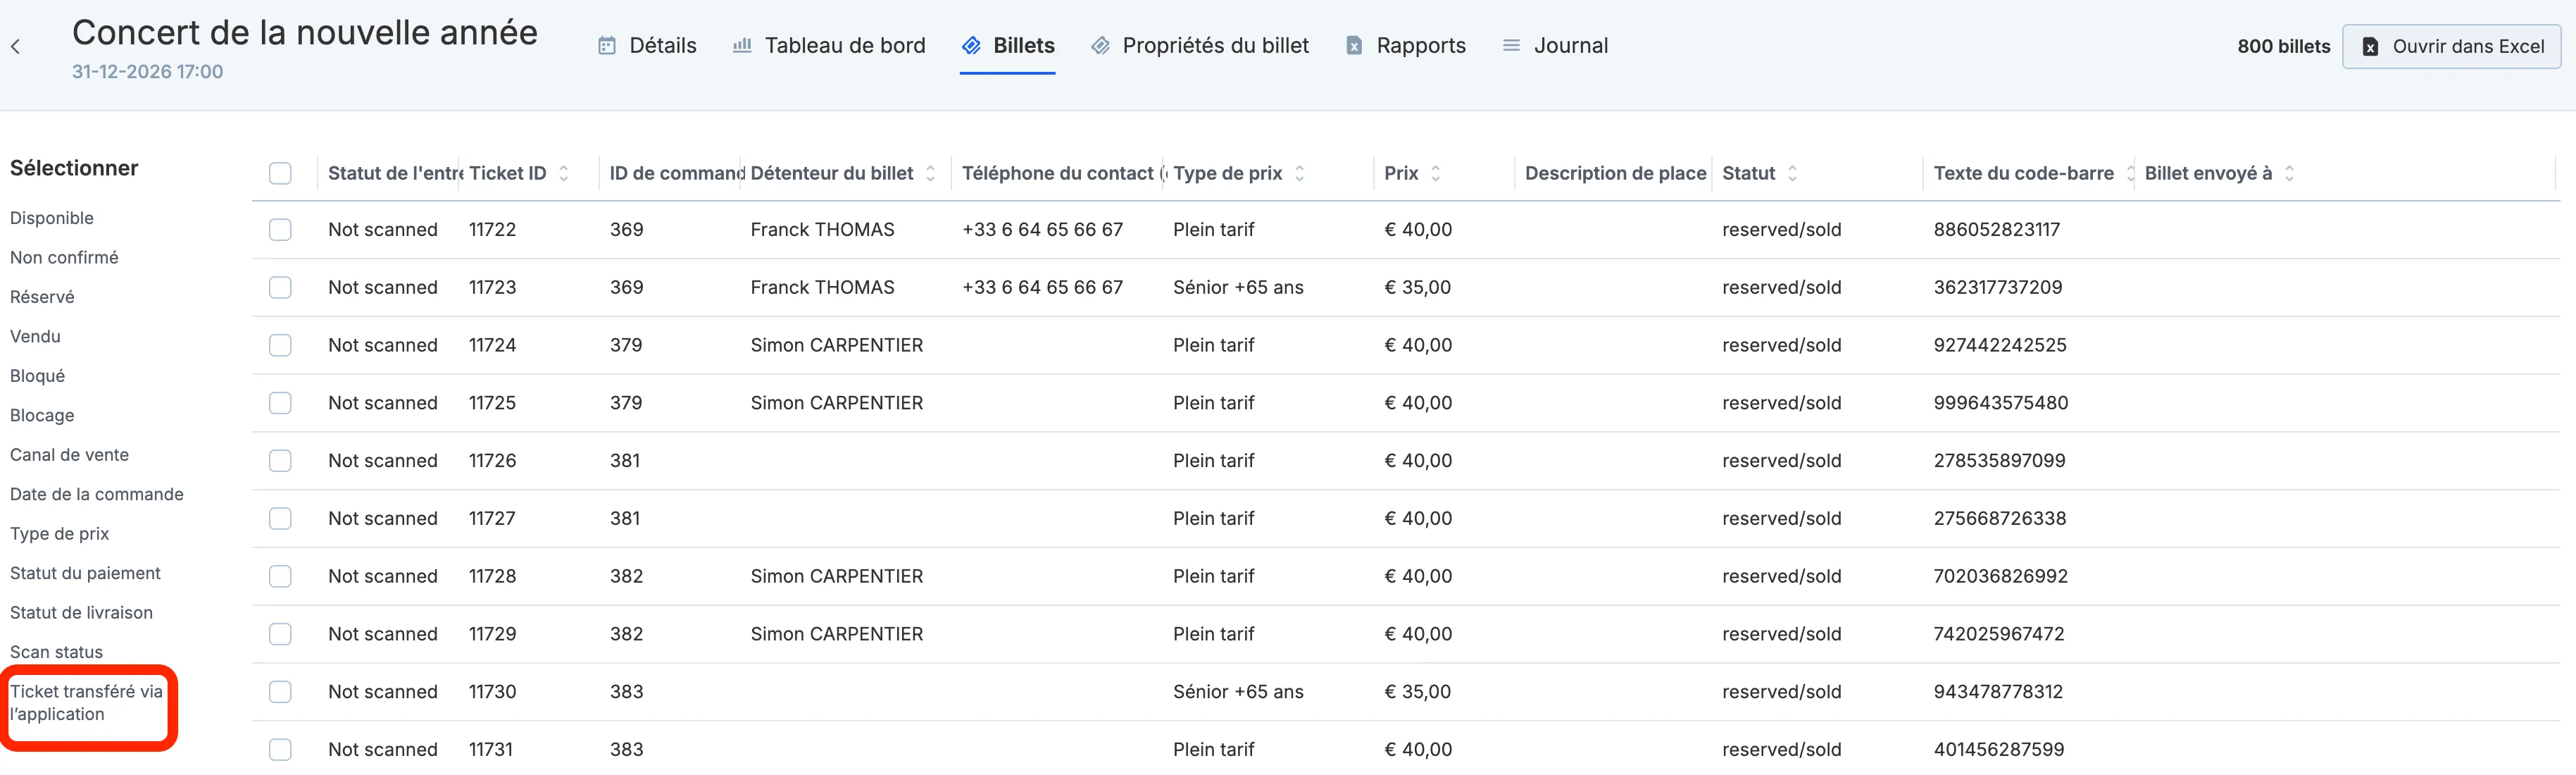Screen dimensions: 2576x775
Task: Filter by Ticket transféré via l'application
Action: coord(87,703)
